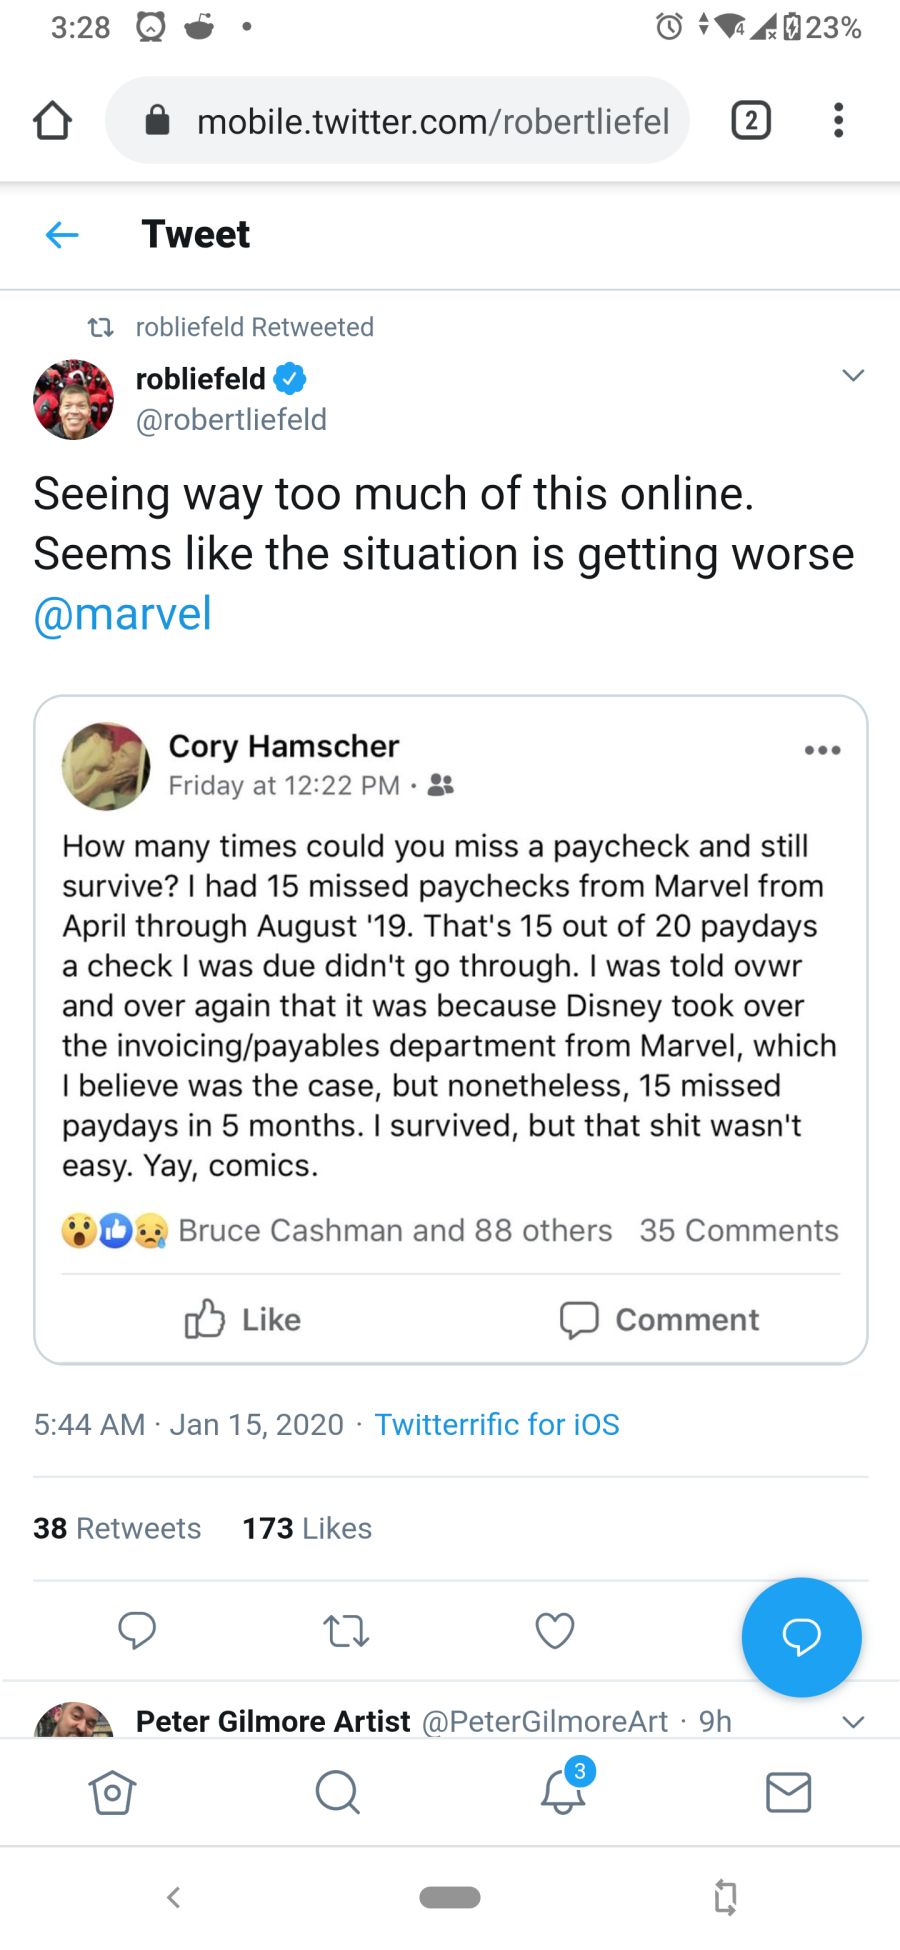Open Notifications bell with 3 badge
Viewport: 900px width, 1950px height.
pyautogui.click(x=563, y=1790)
